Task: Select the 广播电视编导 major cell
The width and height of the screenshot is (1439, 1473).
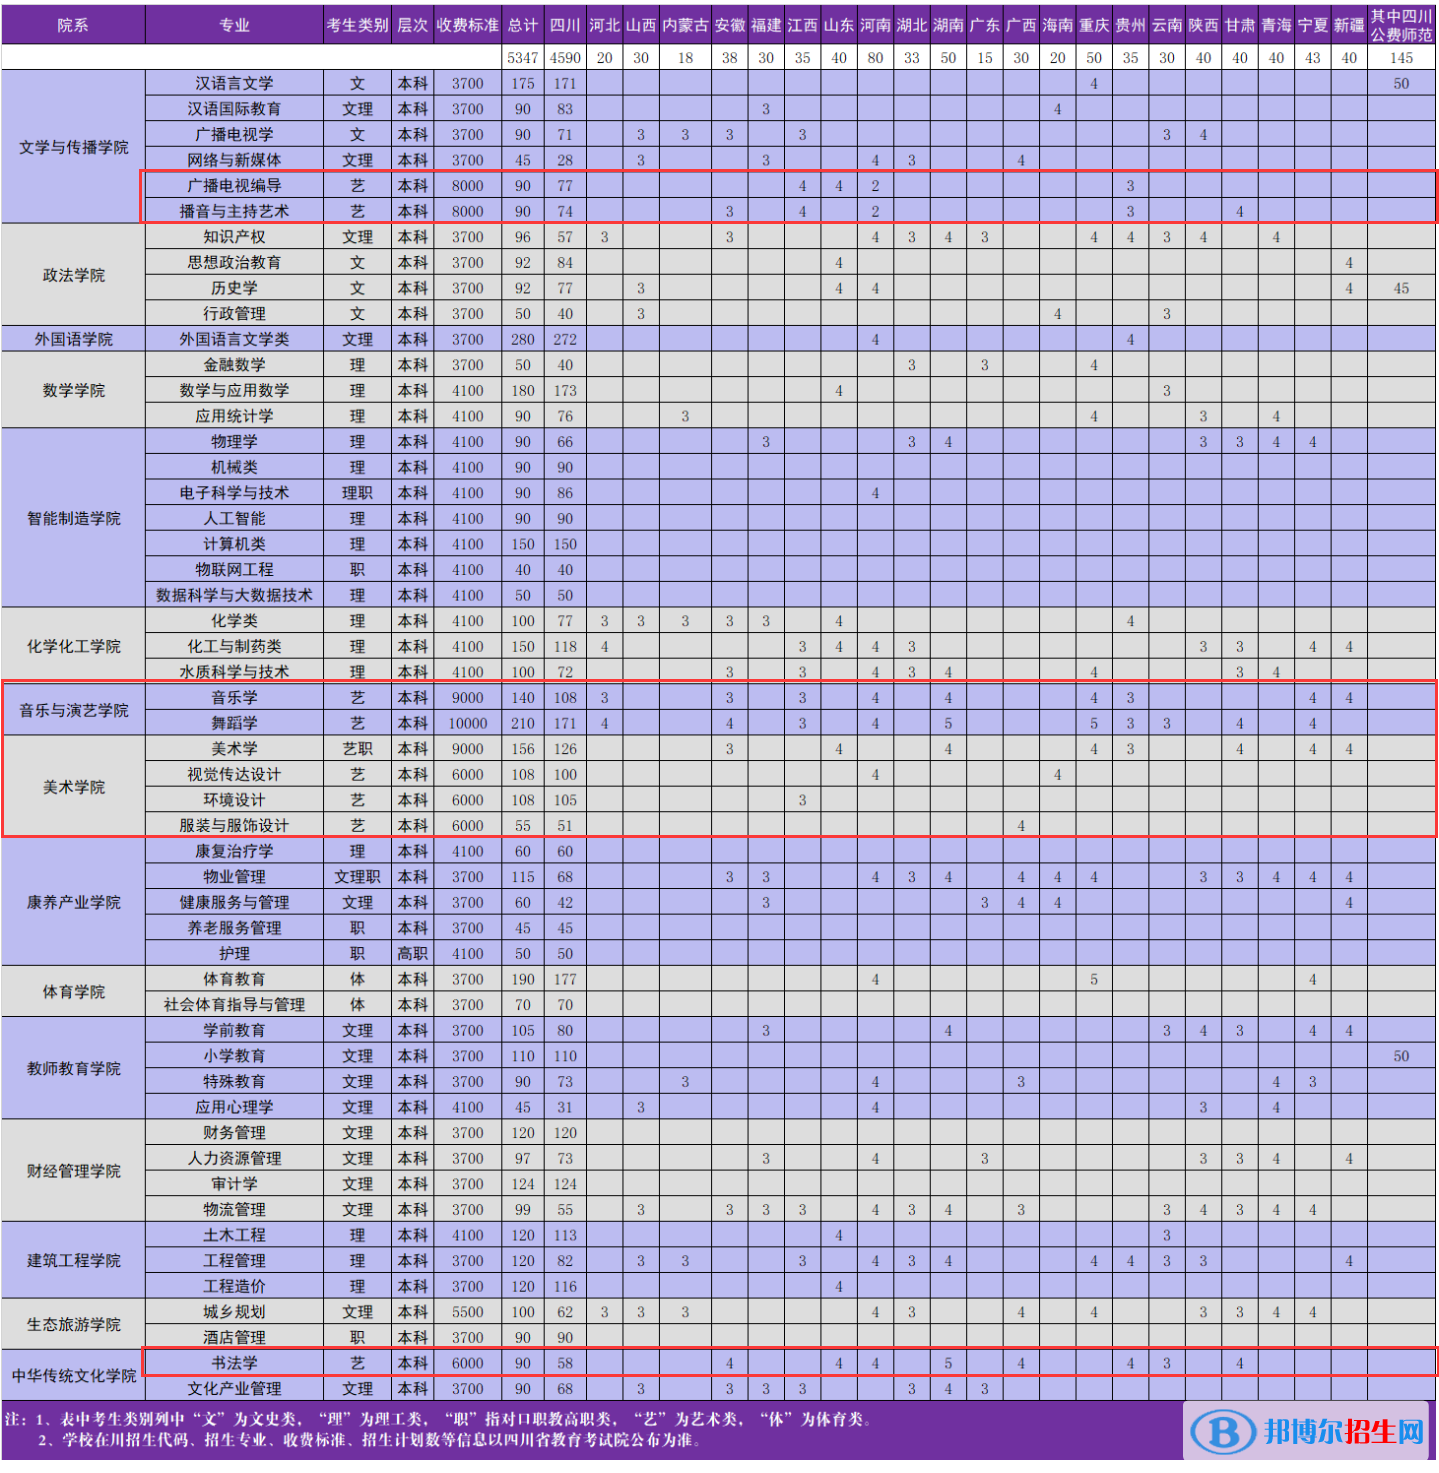Action: click(234, 186)
